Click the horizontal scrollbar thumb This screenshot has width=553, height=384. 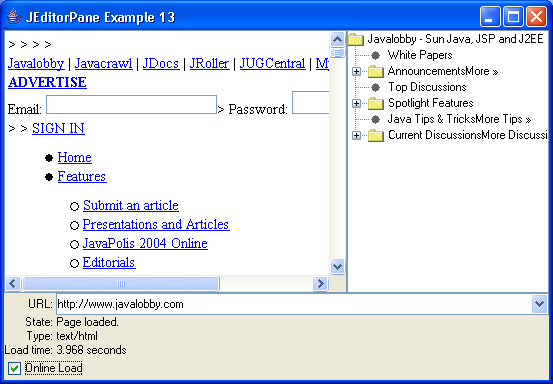[121, 284]
